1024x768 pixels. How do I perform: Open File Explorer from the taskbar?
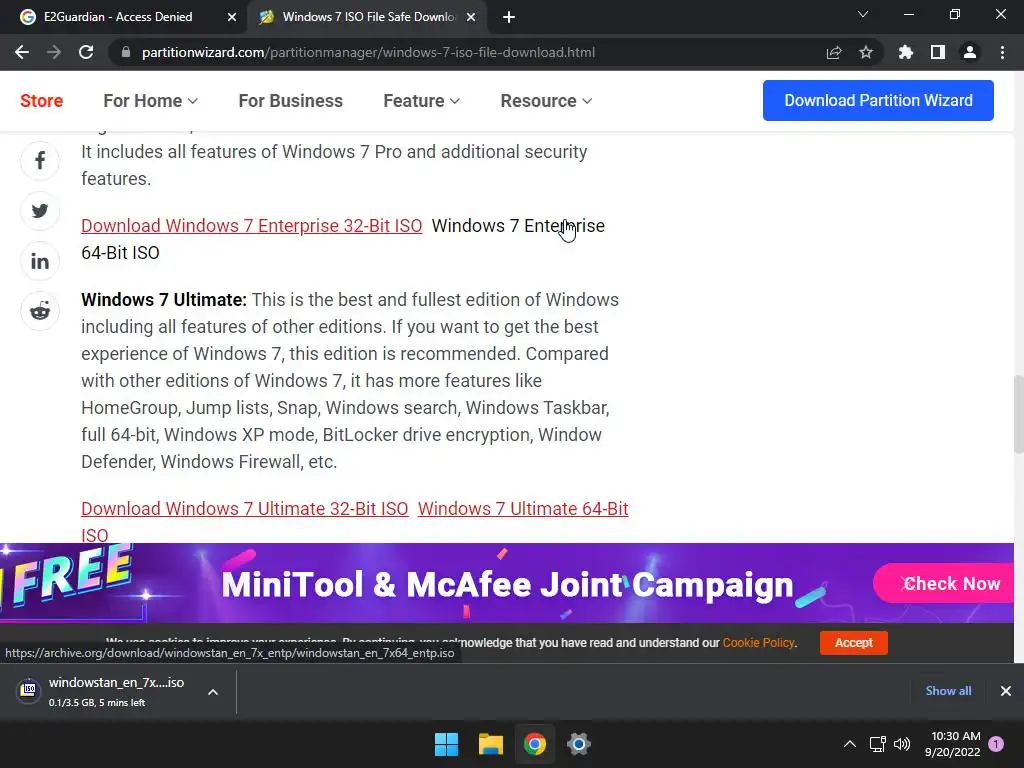click(490, 744)
